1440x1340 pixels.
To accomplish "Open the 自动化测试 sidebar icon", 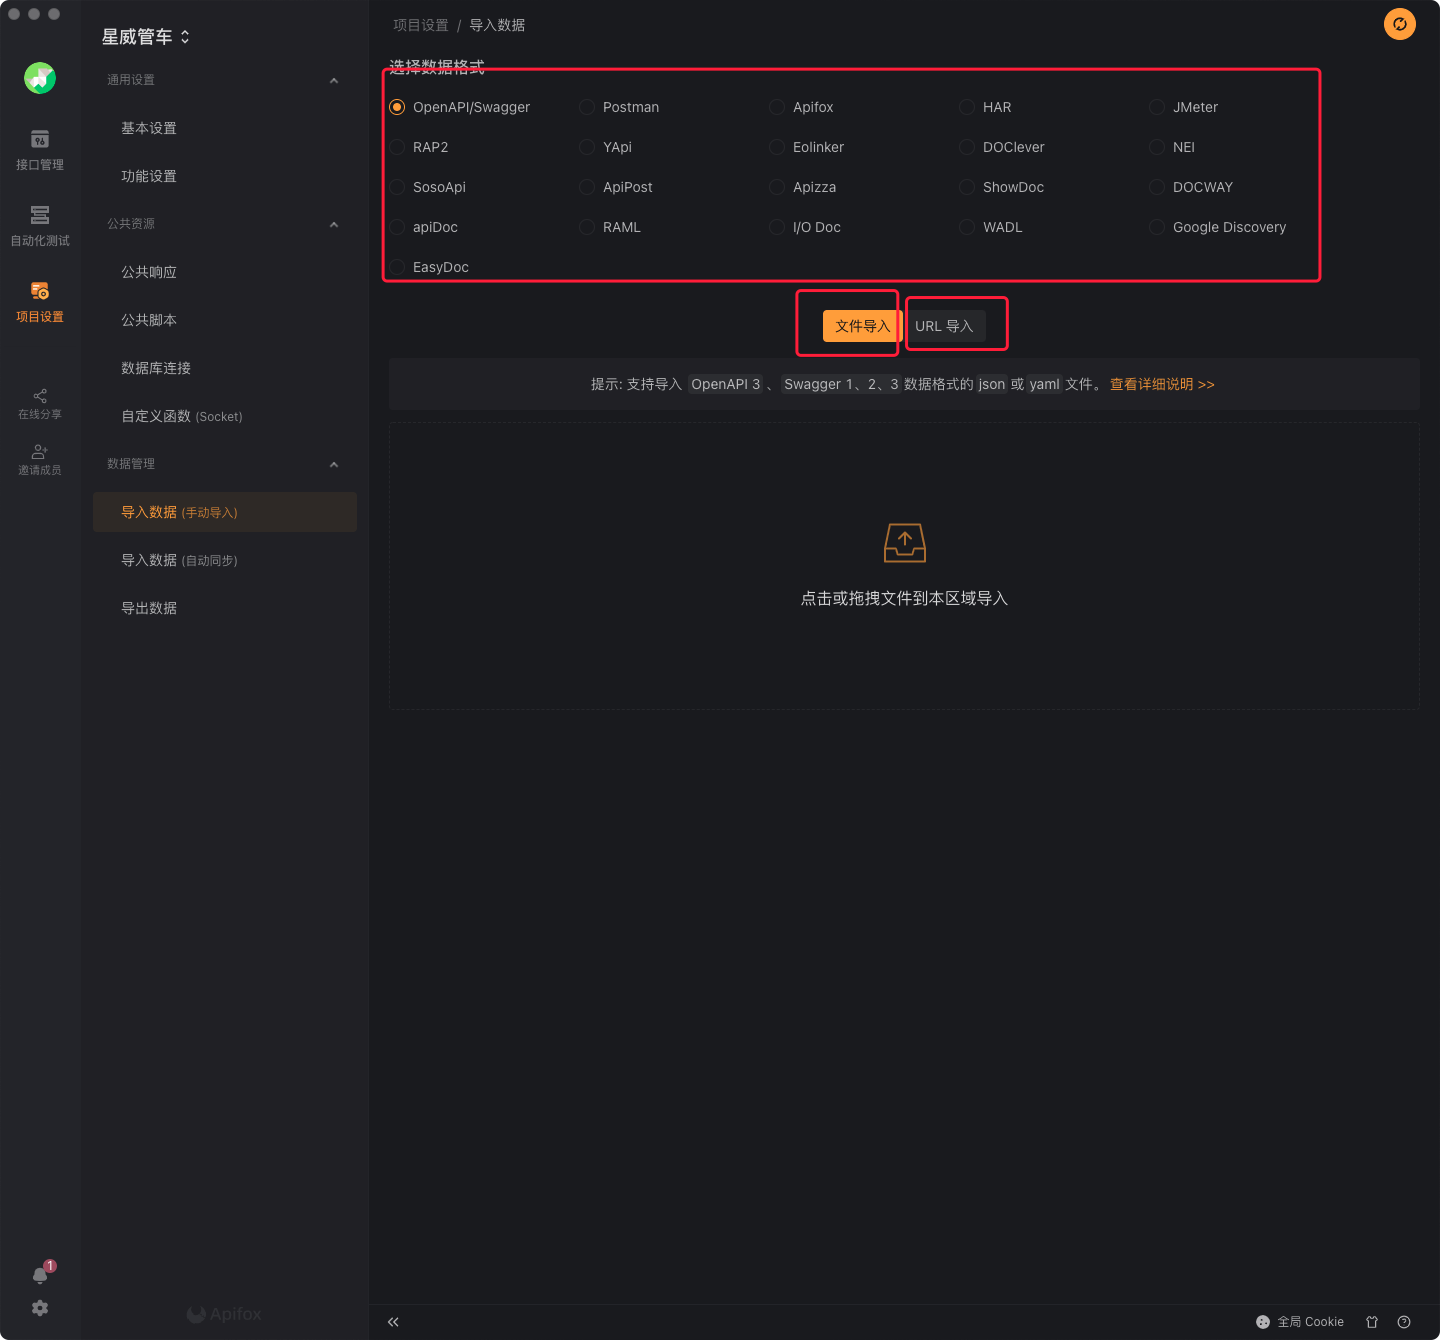I will (x=40, y=226).
